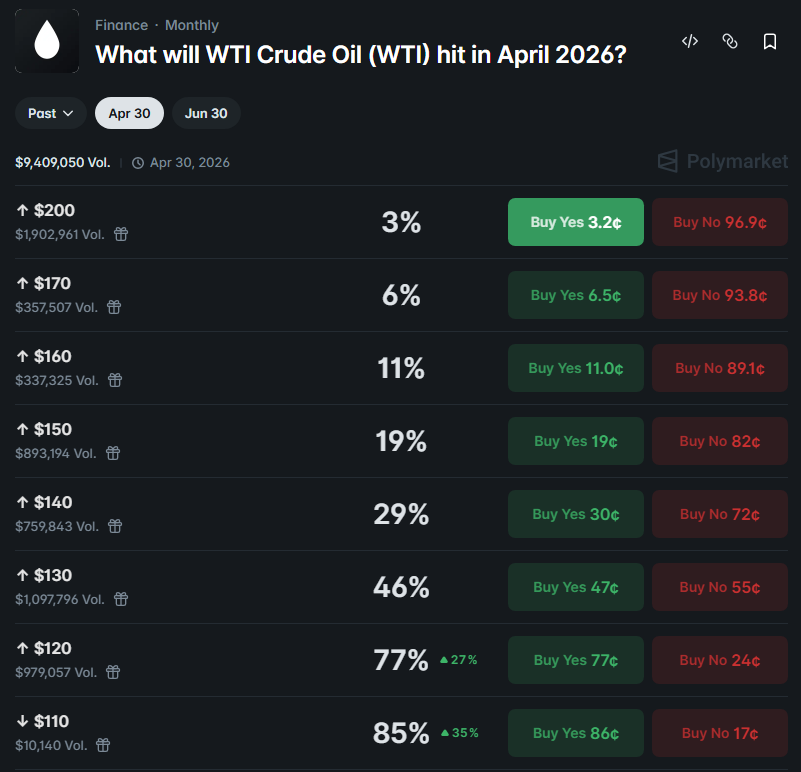Bookmark this market

(x=767, y=41)
